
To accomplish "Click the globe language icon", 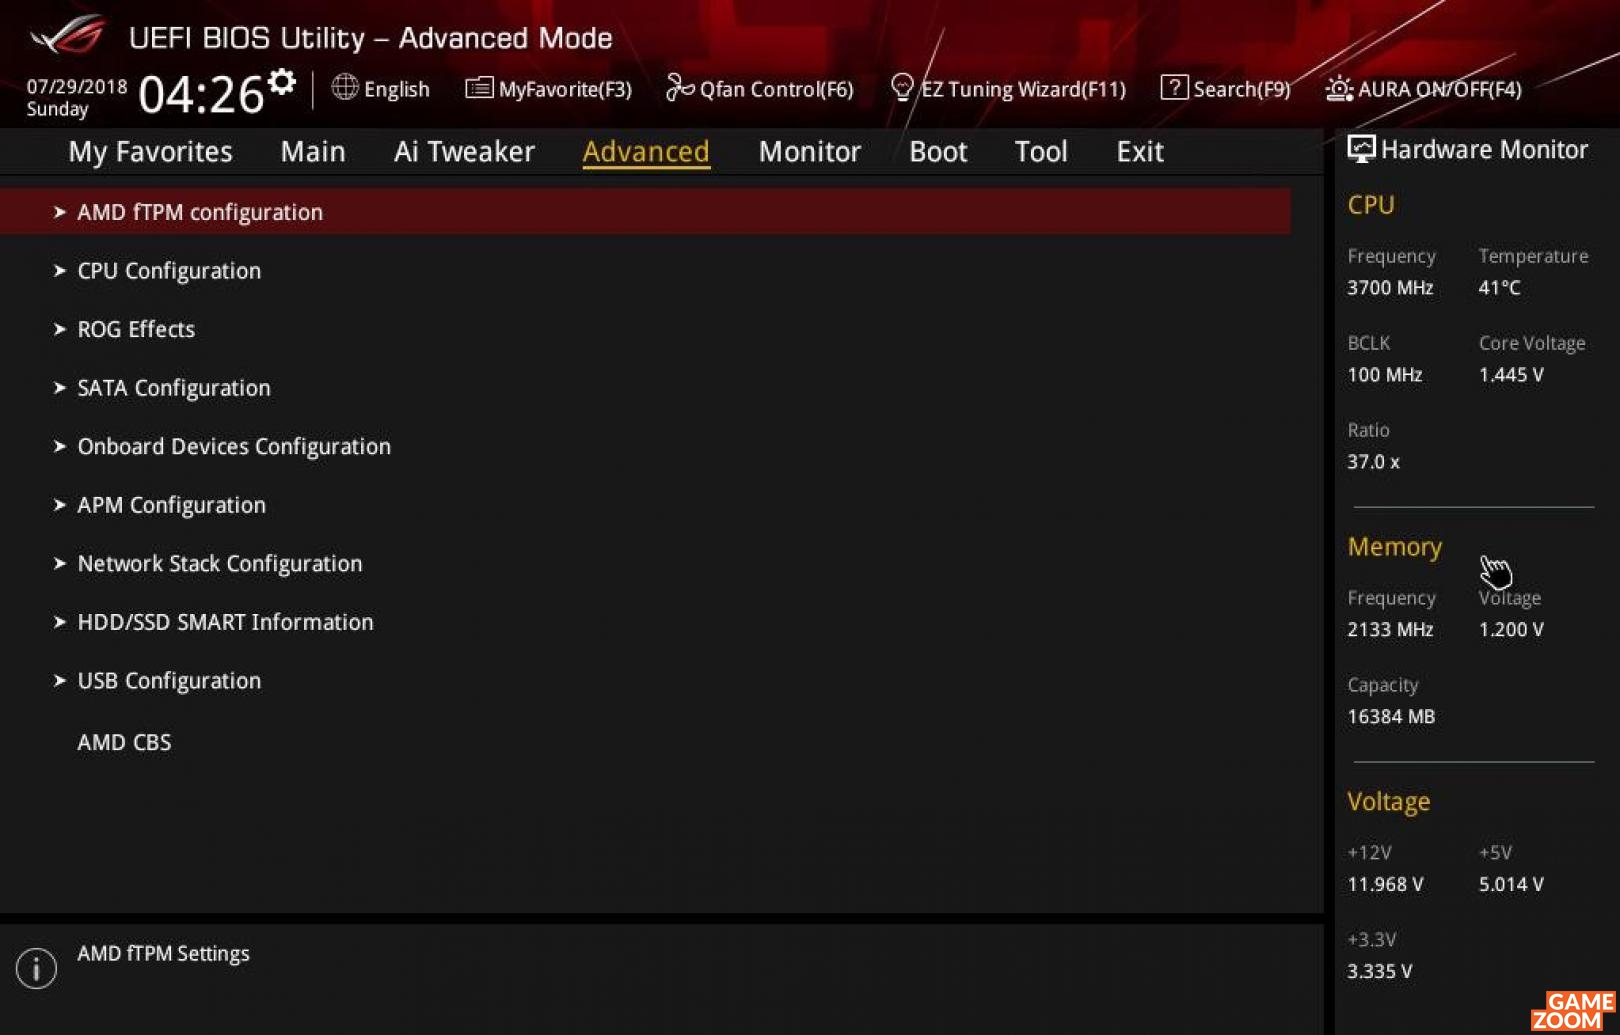I will click(345, 88).
